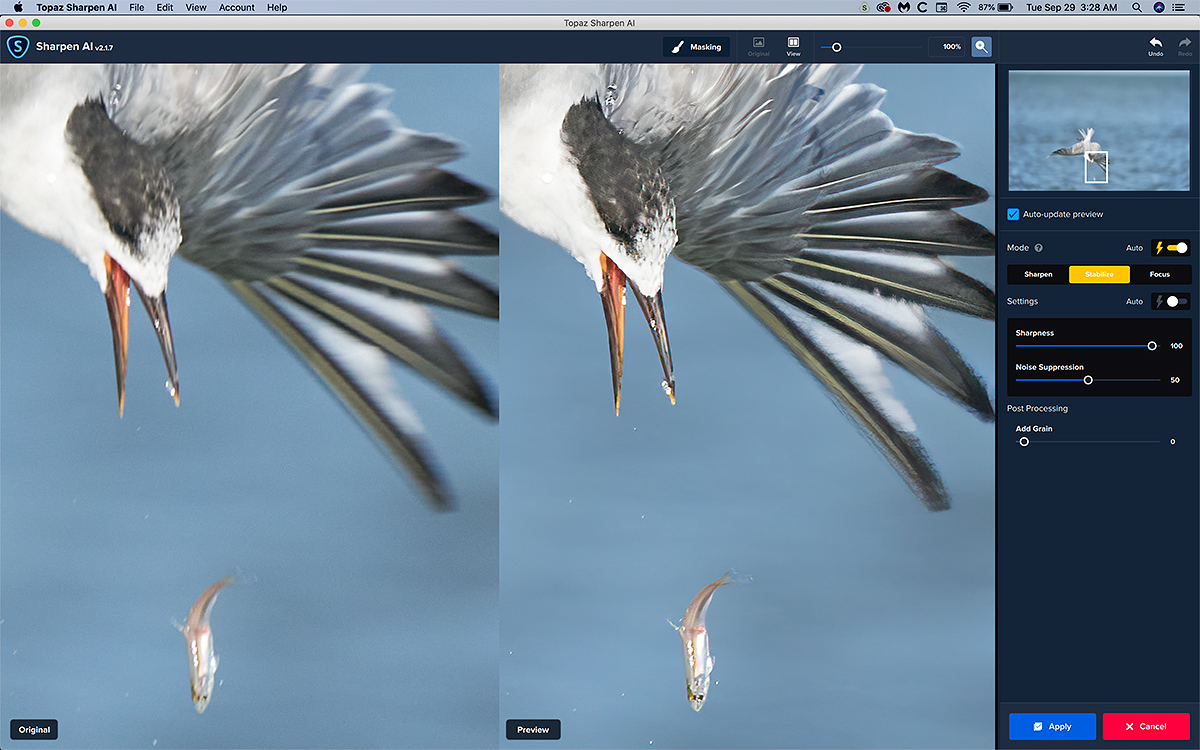This screenshot has width=1200, height=750.
Task: Click the Sharpness value 100
Action: tap(1176, 346)
